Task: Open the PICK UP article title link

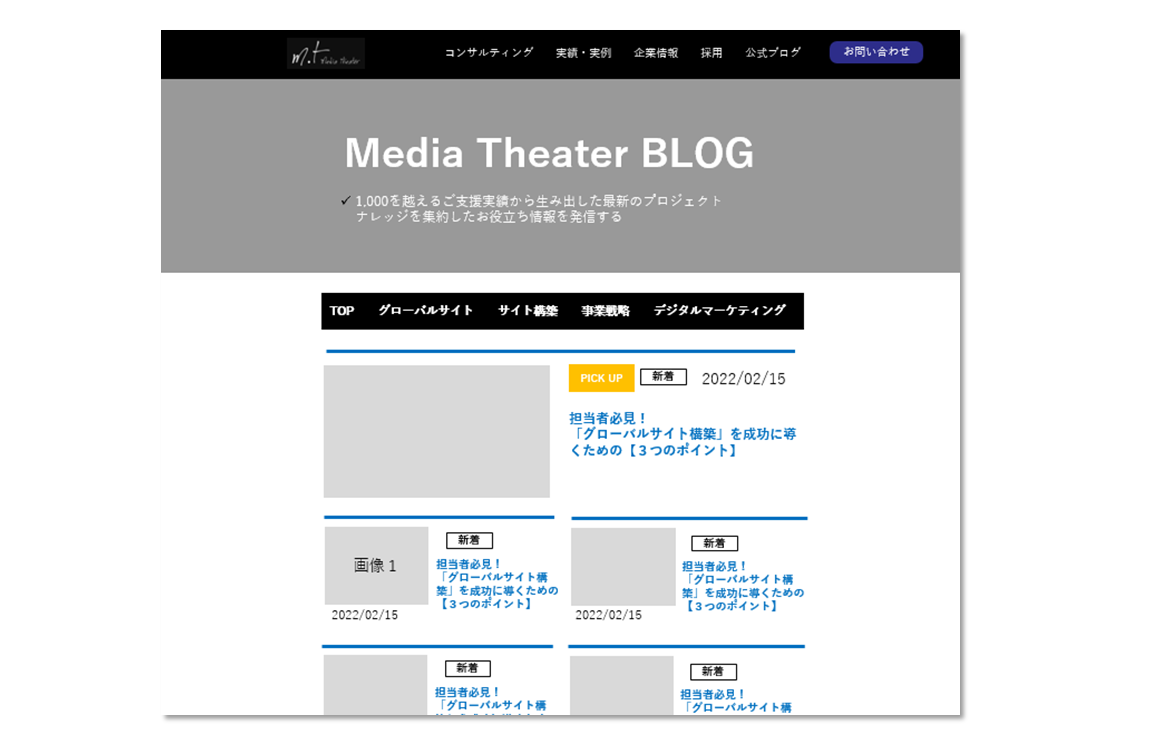Action: click(682, 434)
